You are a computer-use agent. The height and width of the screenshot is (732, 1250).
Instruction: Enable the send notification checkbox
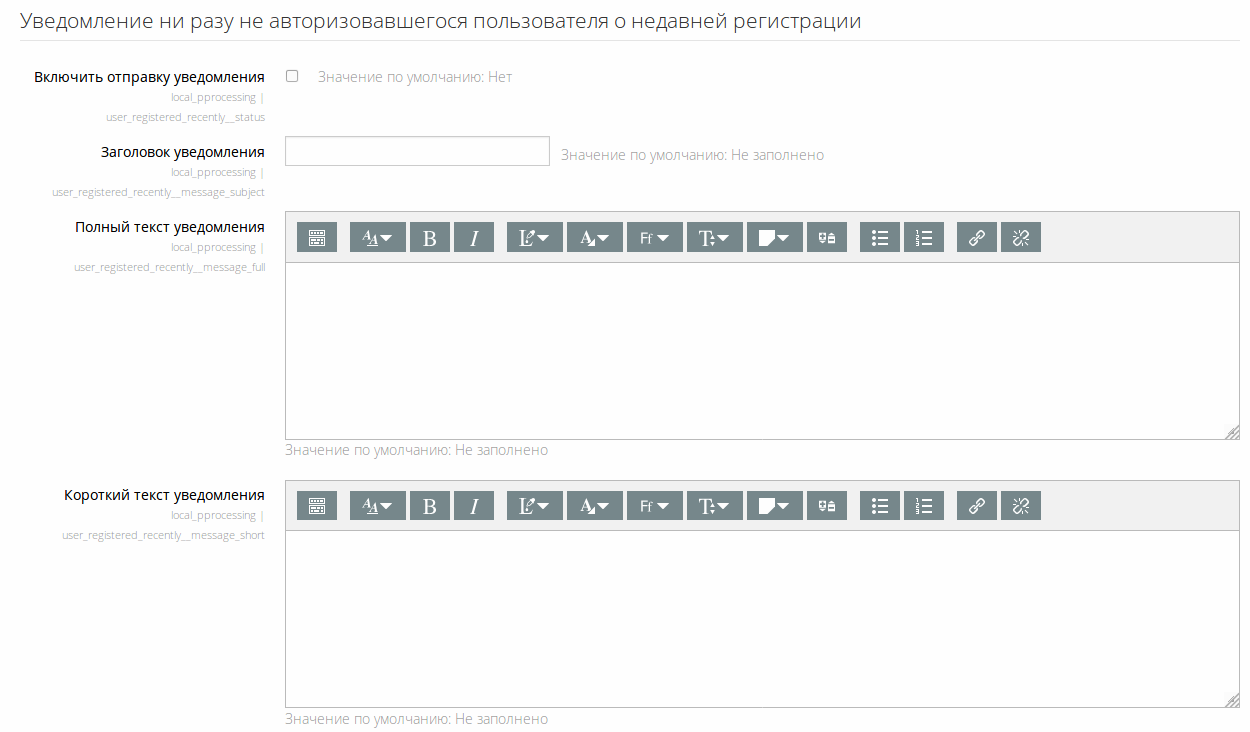point(292,76)
